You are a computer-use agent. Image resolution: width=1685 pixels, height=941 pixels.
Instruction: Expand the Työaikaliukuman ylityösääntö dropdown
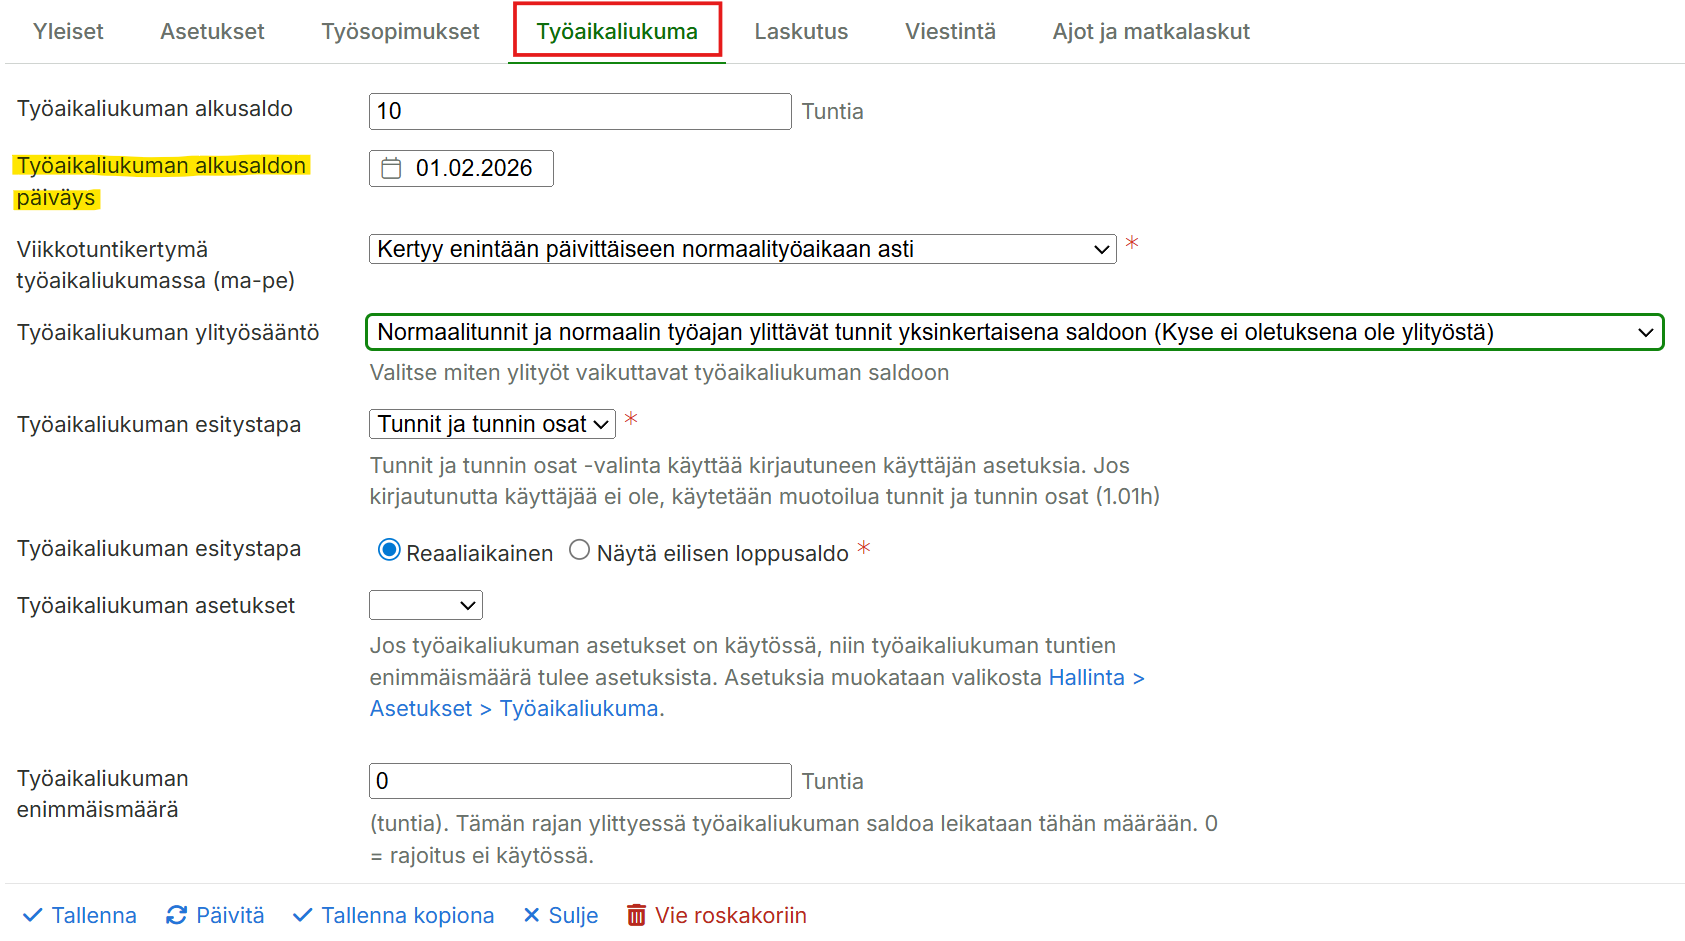(x=1014, y=332)
